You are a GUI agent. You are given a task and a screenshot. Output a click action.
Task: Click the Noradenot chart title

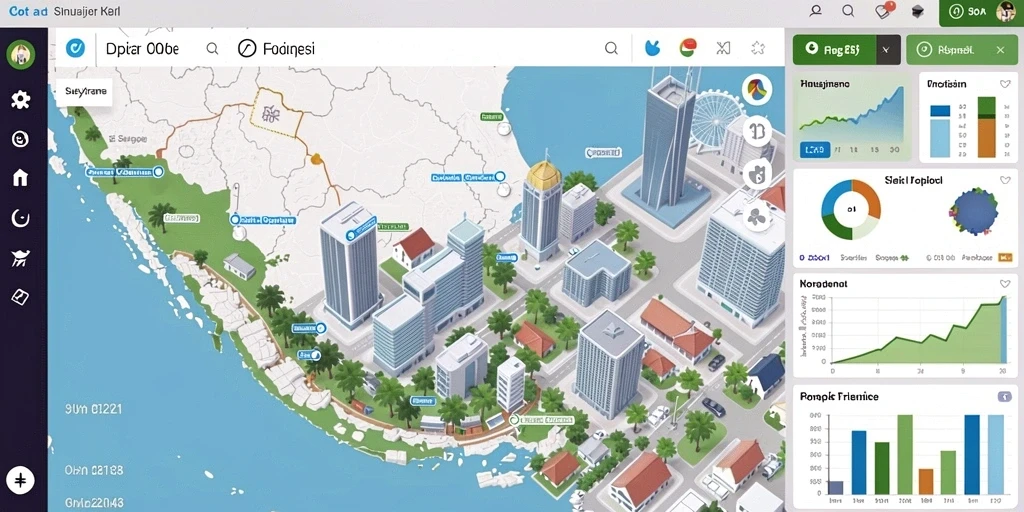tap(824, 285)
